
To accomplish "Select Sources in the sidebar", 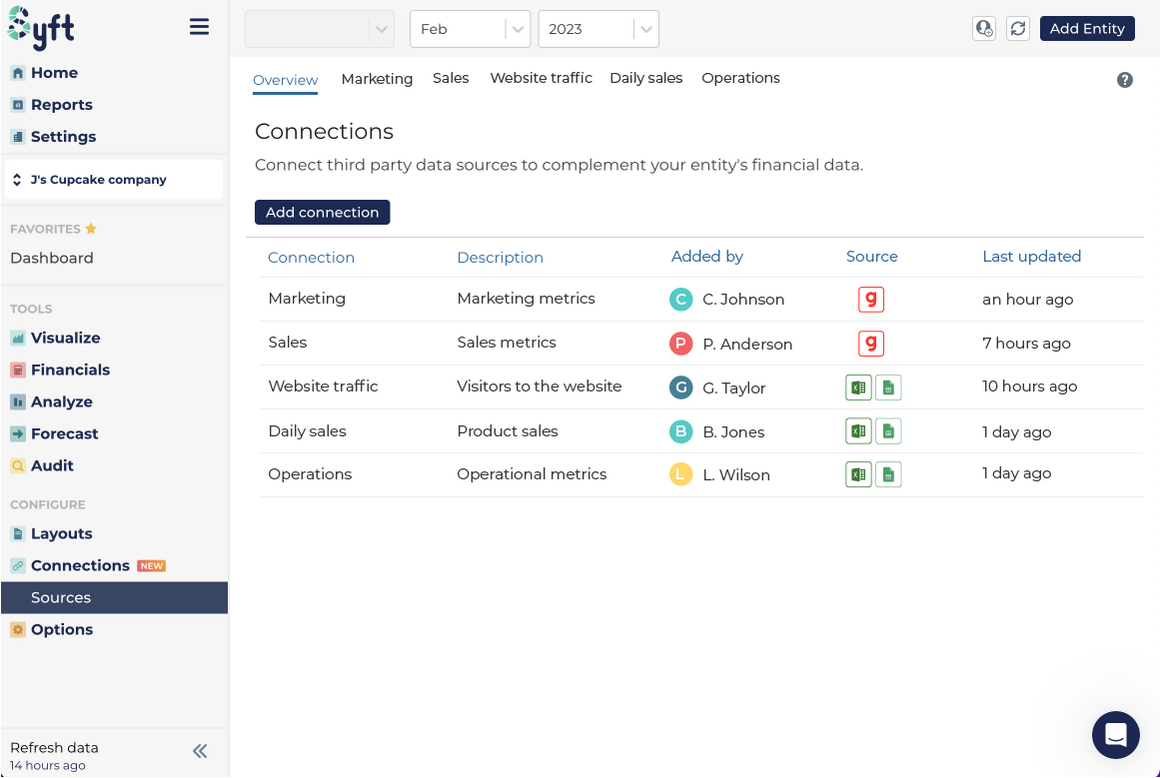I will tap(115, 598).
